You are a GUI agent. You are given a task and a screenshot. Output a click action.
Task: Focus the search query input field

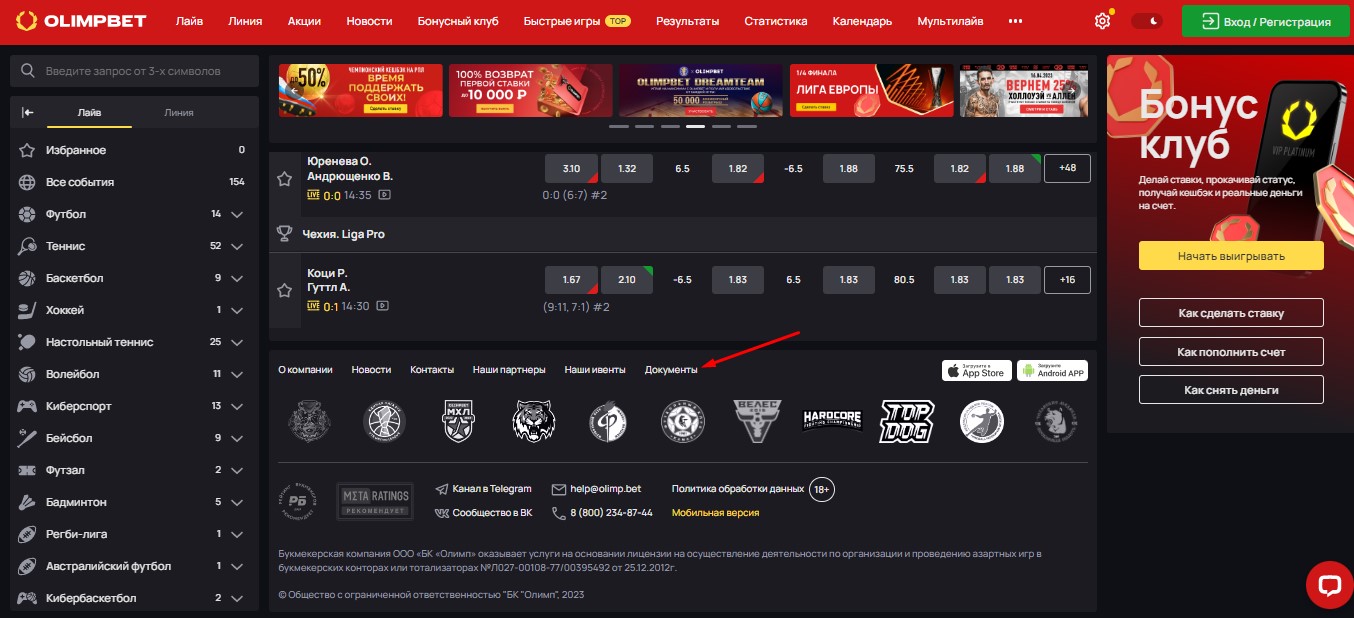click(x=134, y=71)
